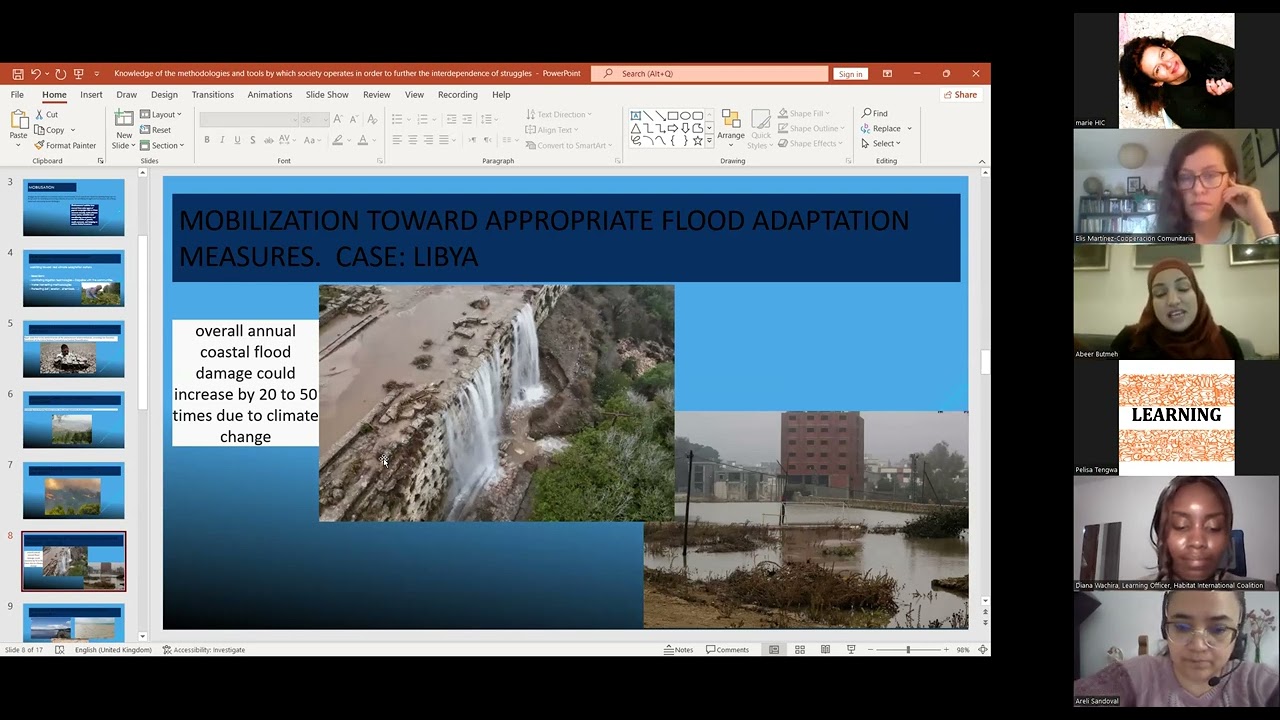The width and height of the screenshot is (1280, 720).
Task: Decrease font size with the small A
Action: coord(353,120)
